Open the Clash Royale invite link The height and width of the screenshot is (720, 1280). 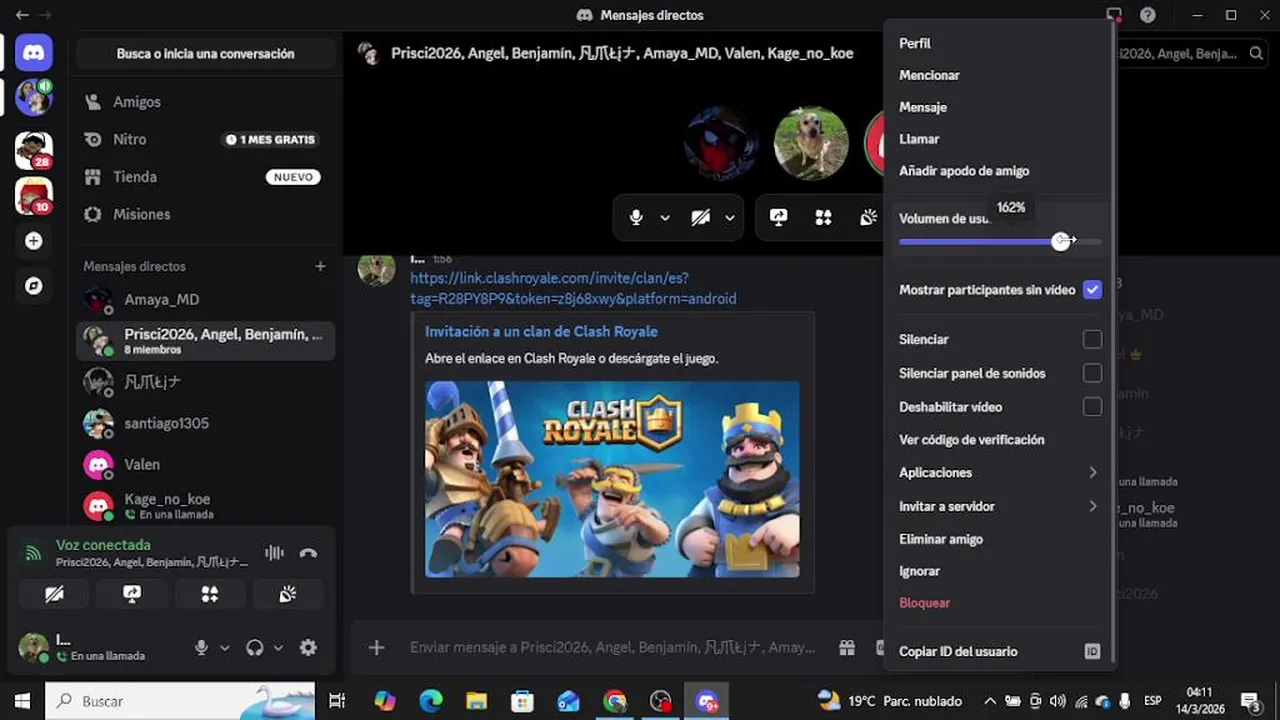(573, 288)
